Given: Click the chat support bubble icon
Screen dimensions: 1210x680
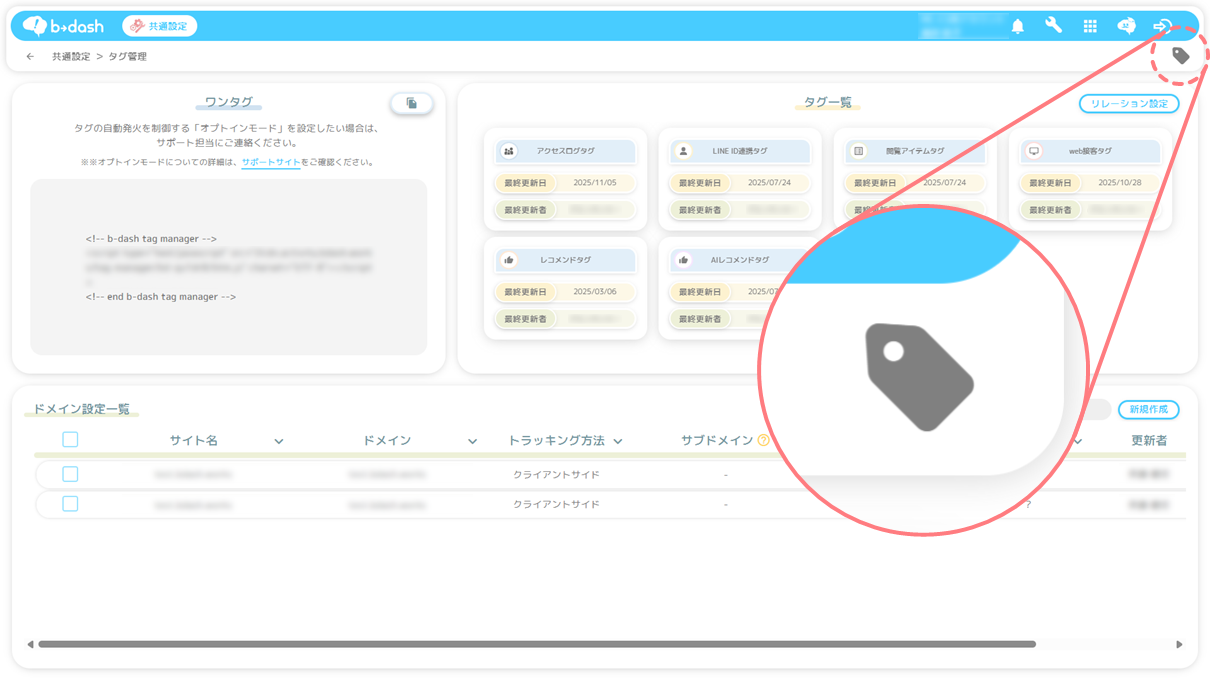Looking at the screenshot, I should pos(1126,27).
